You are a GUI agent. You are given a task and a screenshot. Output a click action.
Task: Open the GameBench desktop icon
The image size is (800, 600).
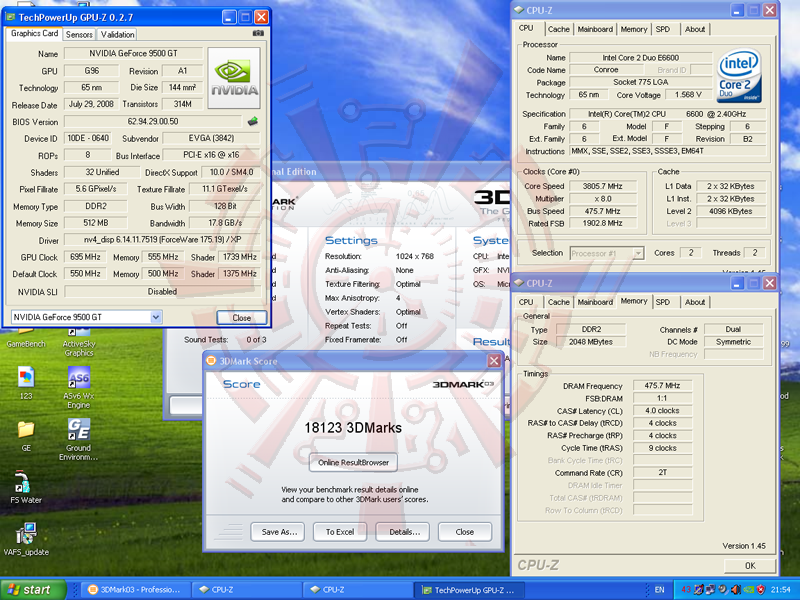[x=26, y=339]
